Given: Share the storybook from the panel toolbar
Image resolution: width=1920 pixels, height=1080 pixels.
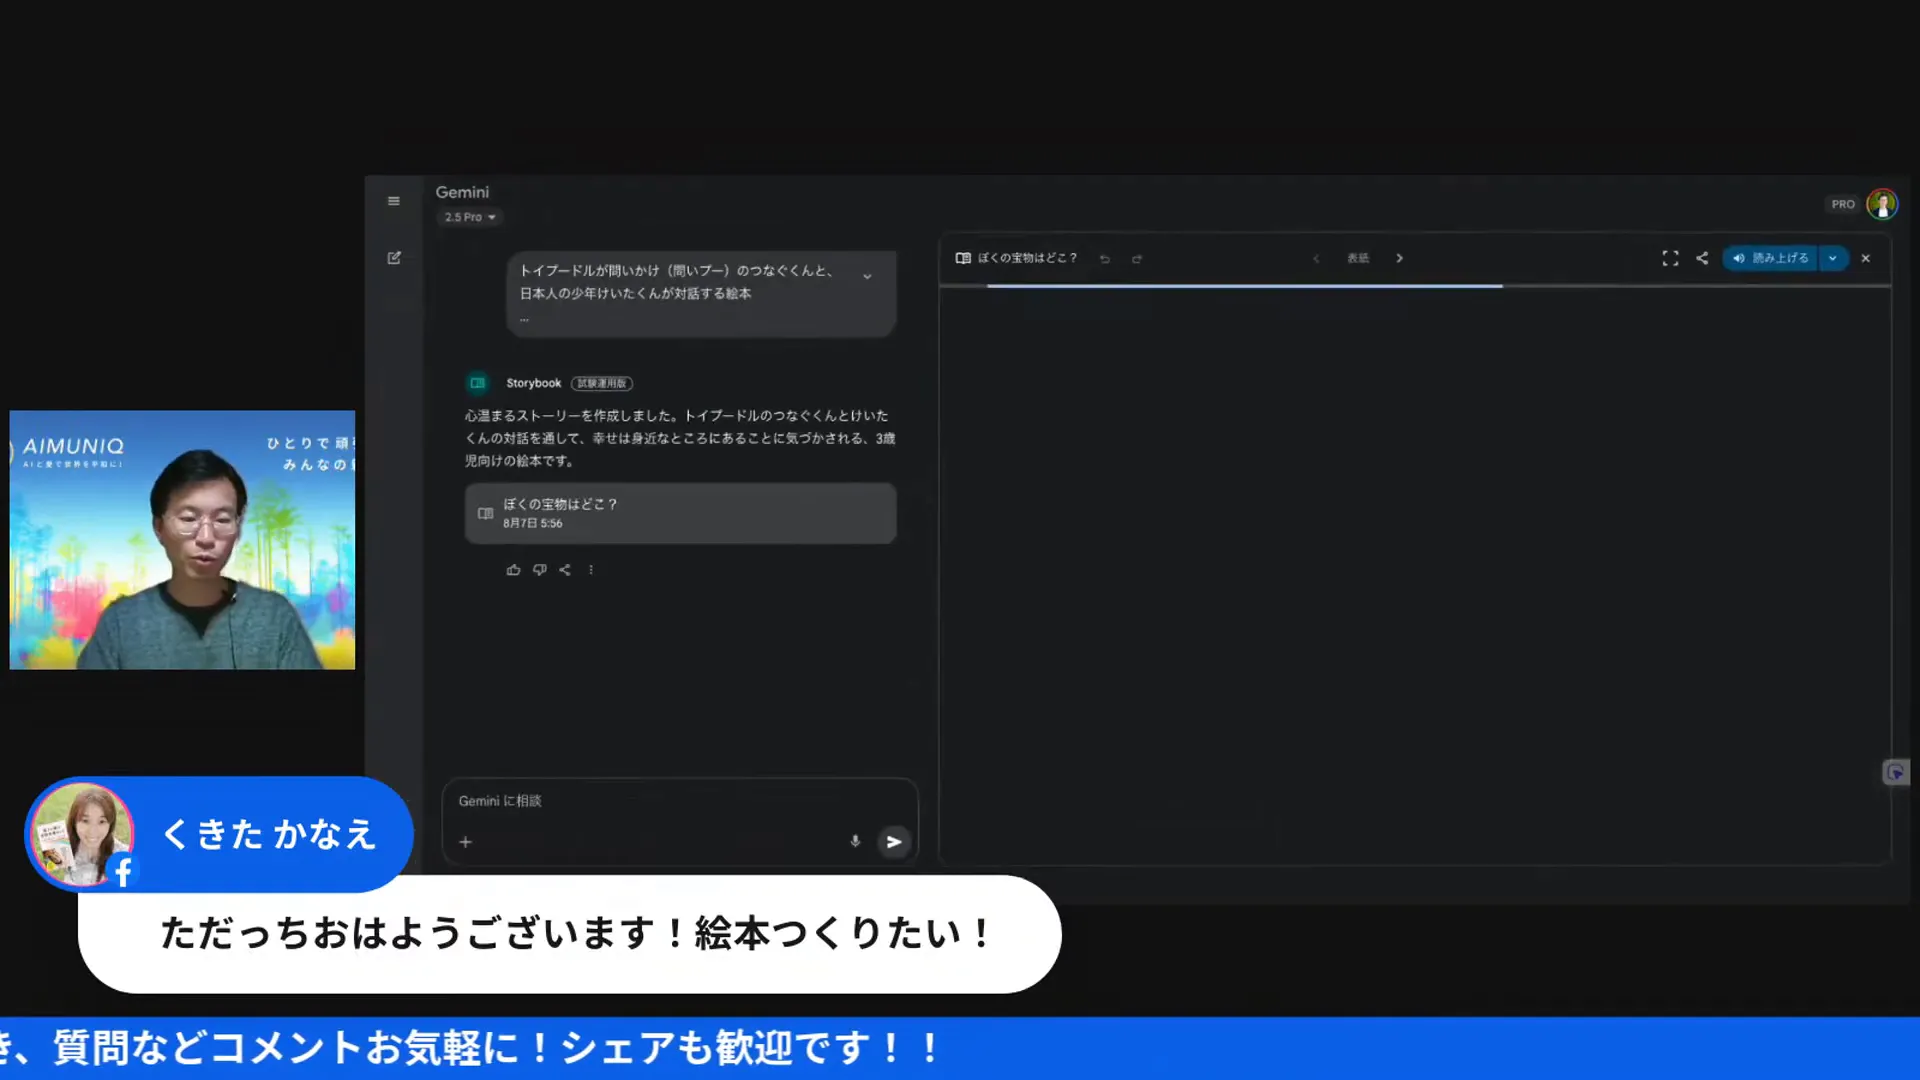Looking at the screenshot, I should (x=1702, y=258).
